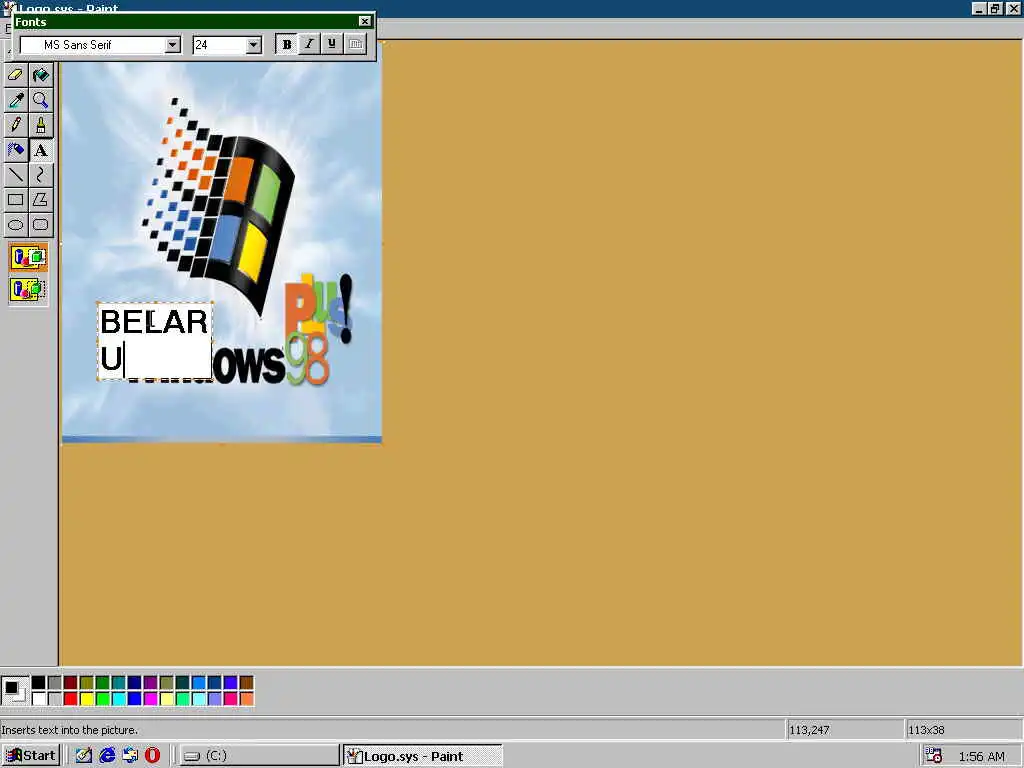The image size is (1024, 768).
Task: Select the Eraser tool
Action: [16, 75]
